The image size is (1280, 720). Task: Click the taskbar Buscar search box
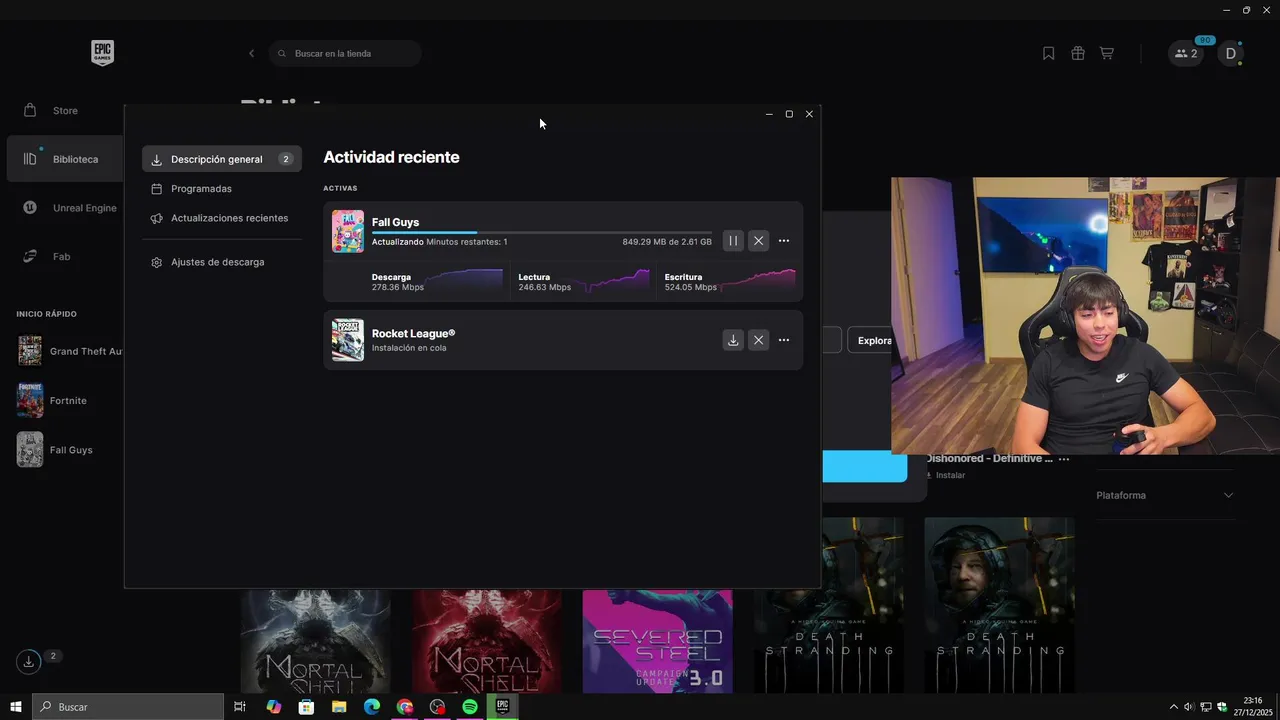tap(128, 707)
